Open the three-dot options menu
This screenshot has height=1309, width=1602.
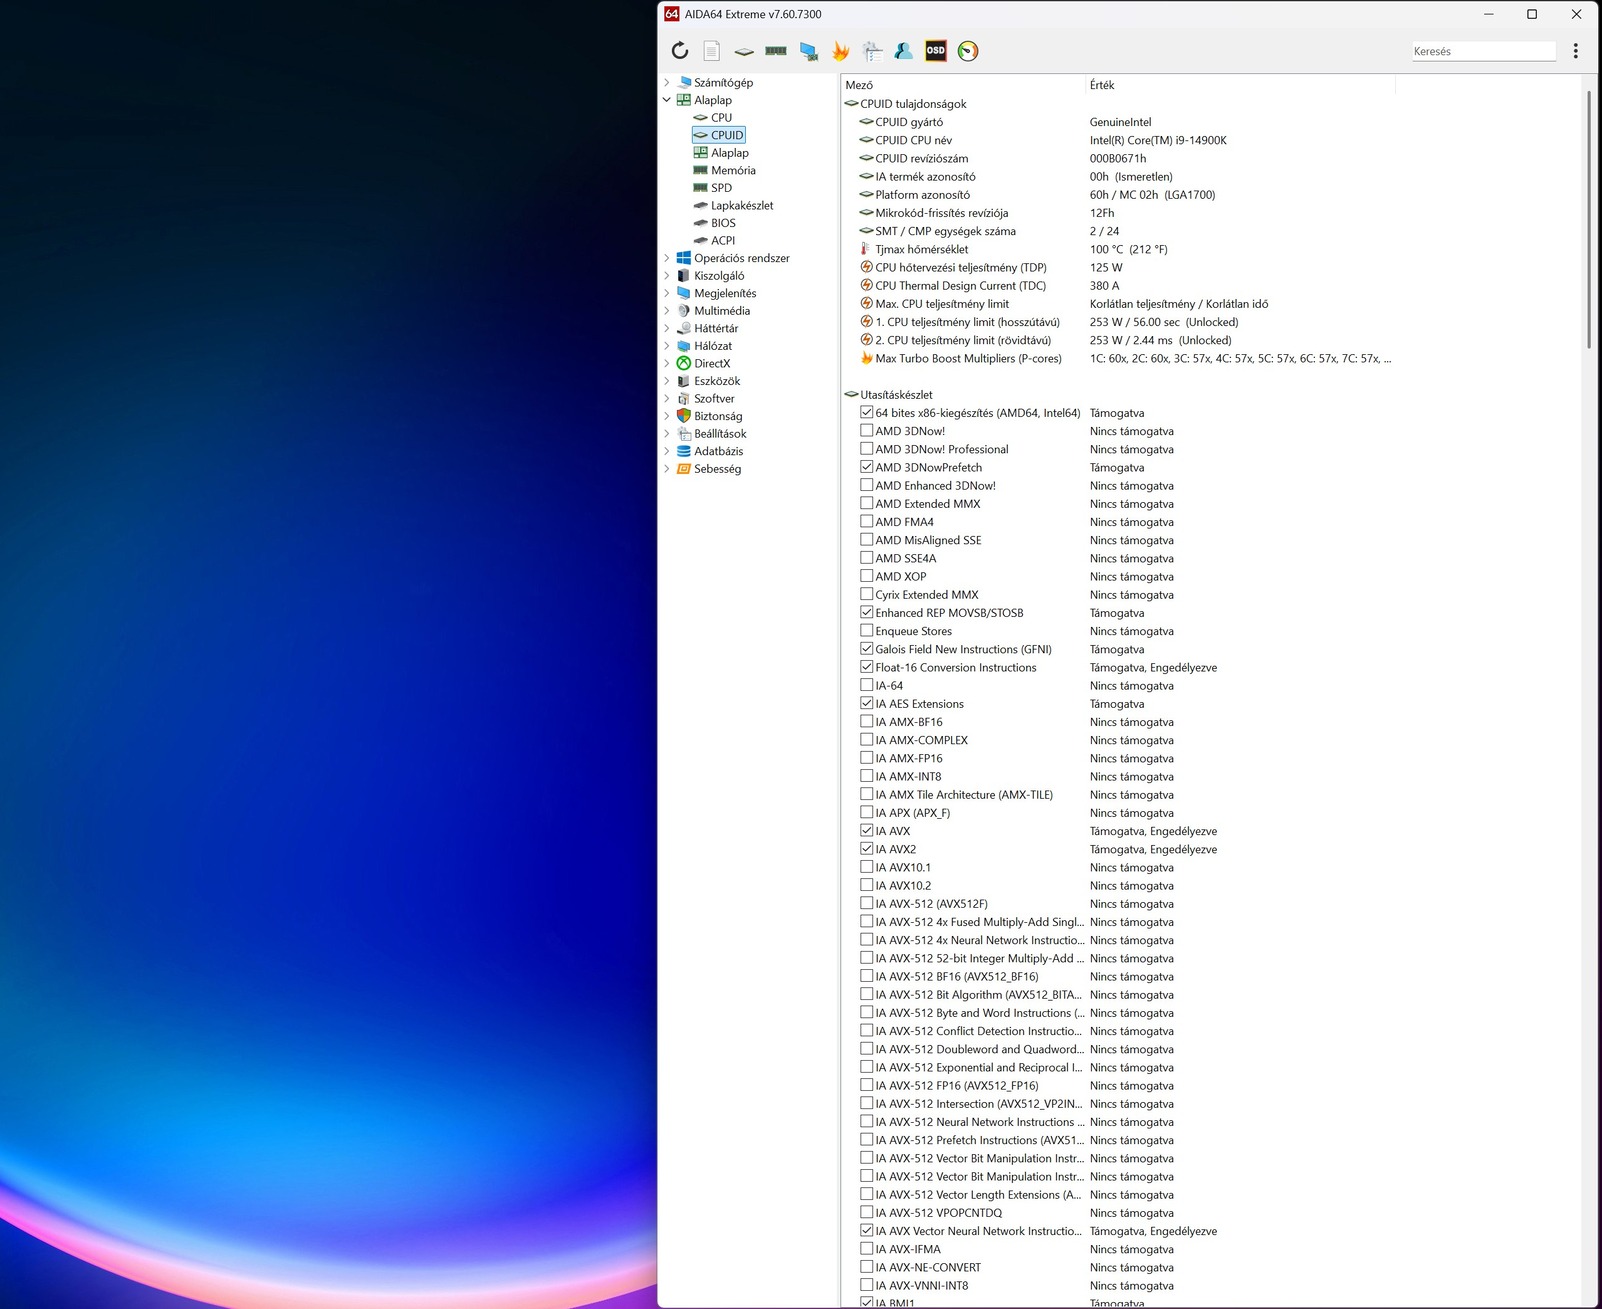click(1576, 51)
